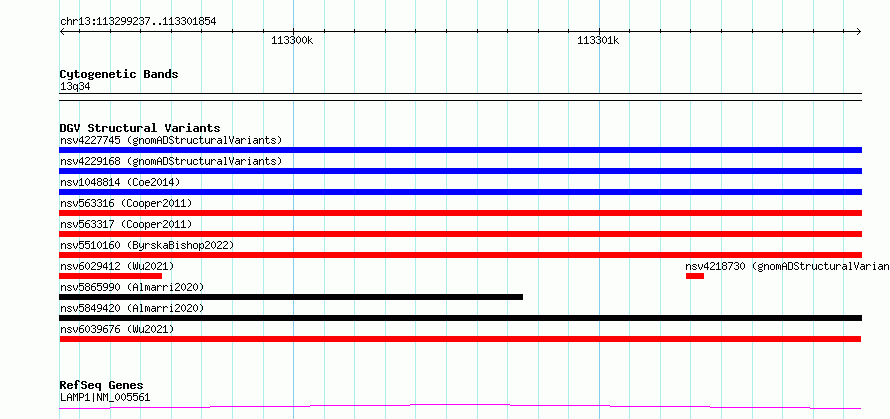Image resolution: width=890 pixels, height=419 pixels.
Task: Open the nsv6029412 (Wu2021) label
Action: pos(117,266)
